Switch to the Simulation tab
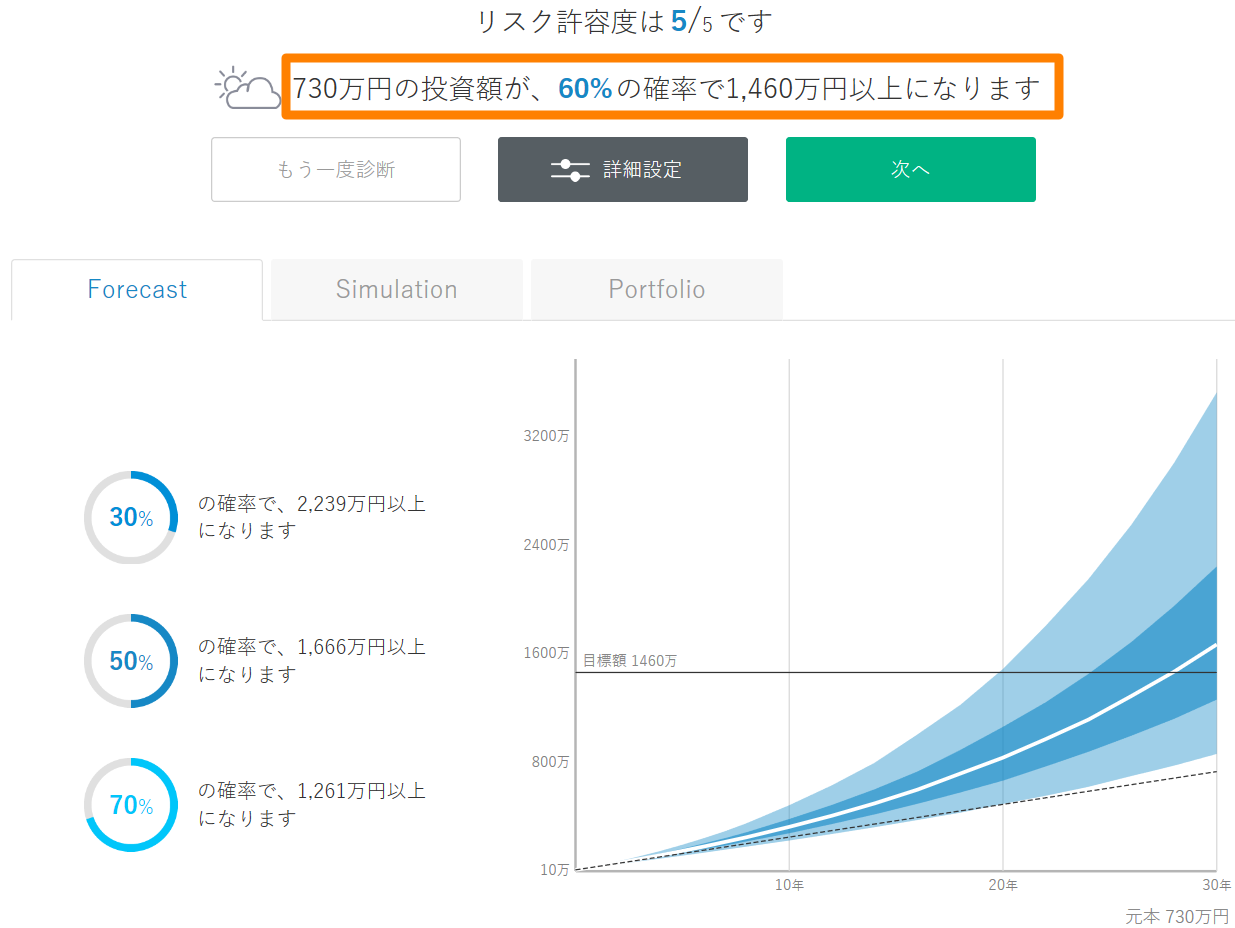 (397, 290)
